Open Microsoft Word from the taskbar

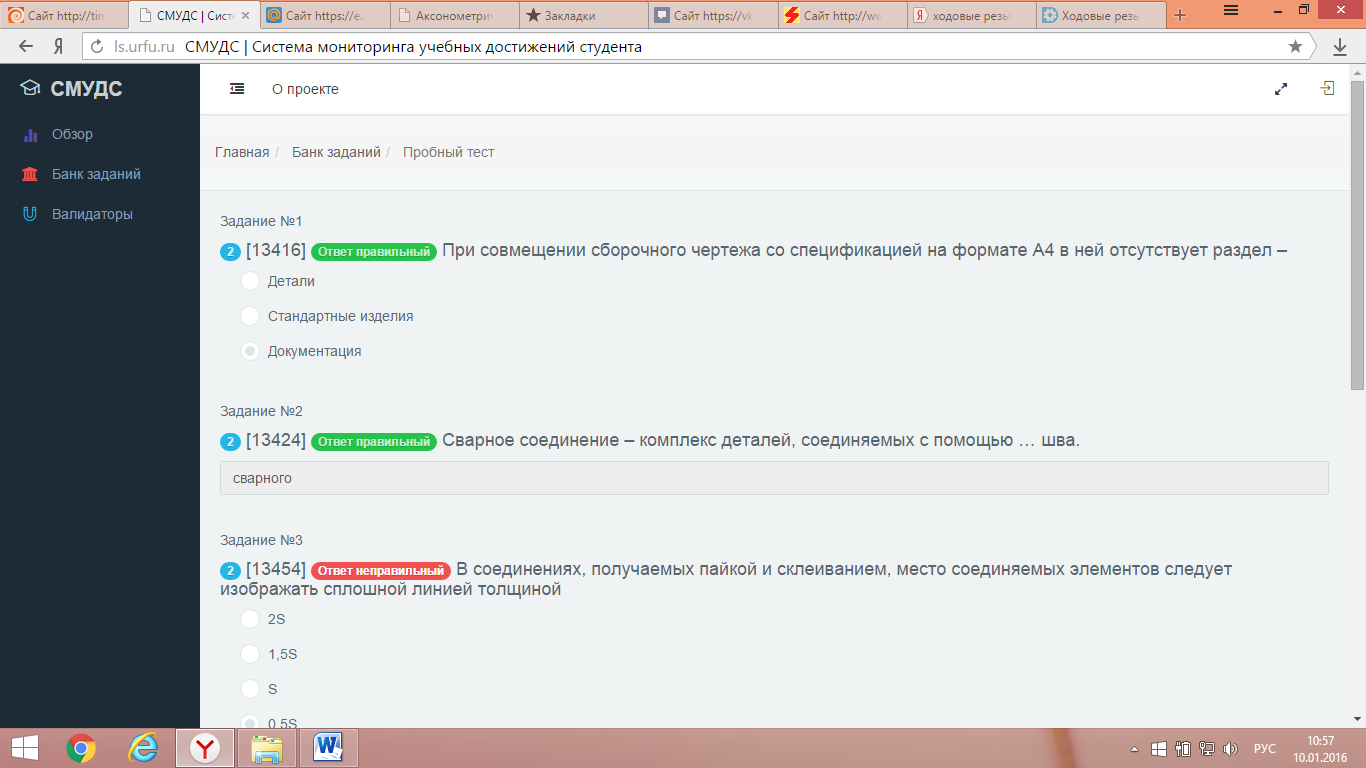click(x=328, y=748)
